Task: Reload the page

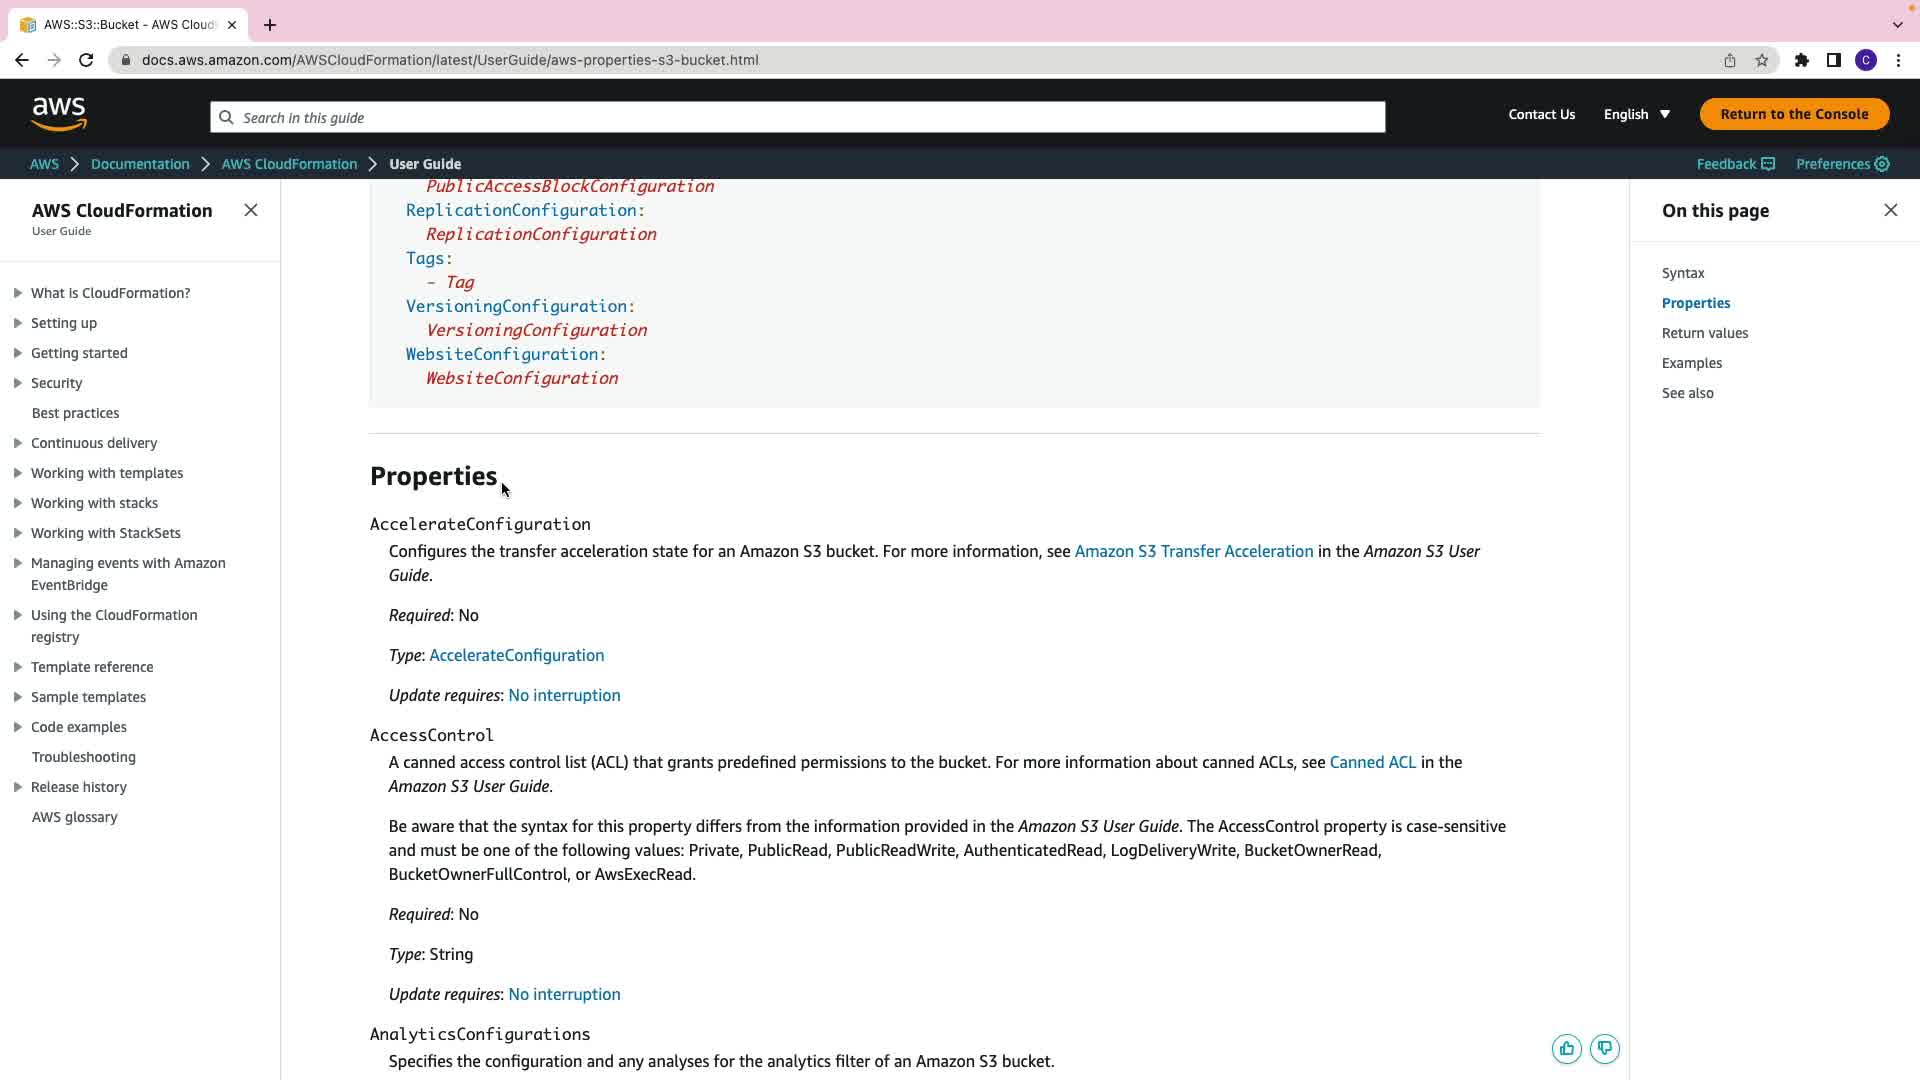Action: pos(86,60)
